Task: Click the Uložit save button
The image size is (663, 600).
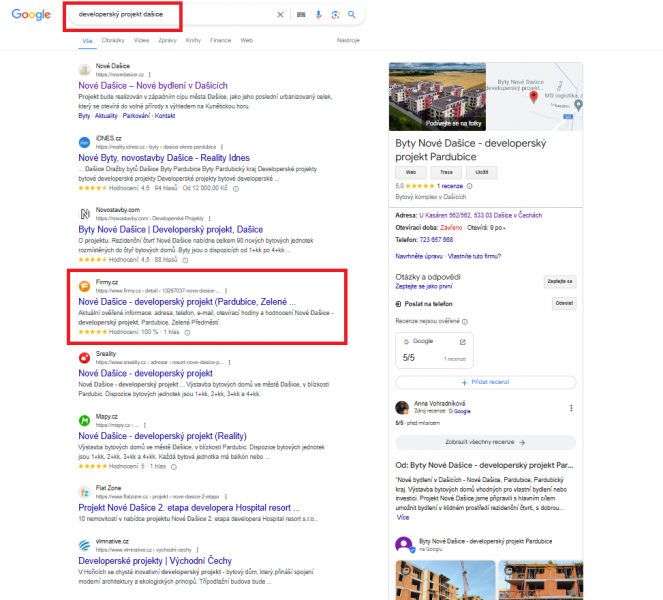Action: pyautogui.click(x=482, y=172)
